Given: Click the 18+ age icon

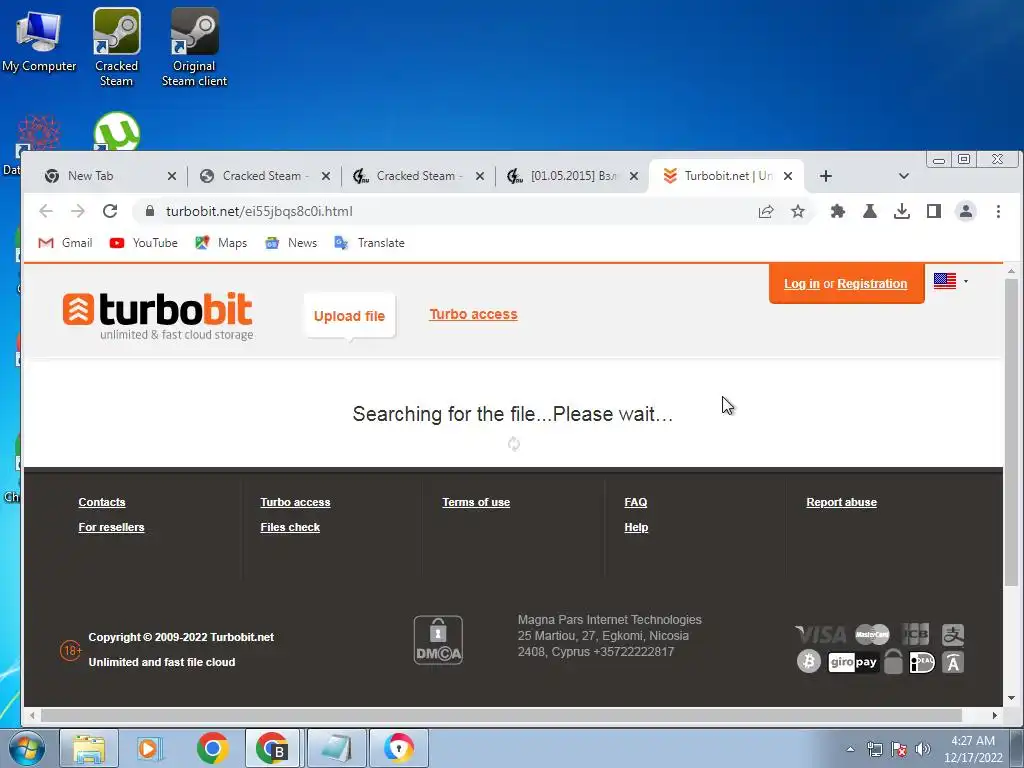Looking at the screenshot, I should (71, 650).
